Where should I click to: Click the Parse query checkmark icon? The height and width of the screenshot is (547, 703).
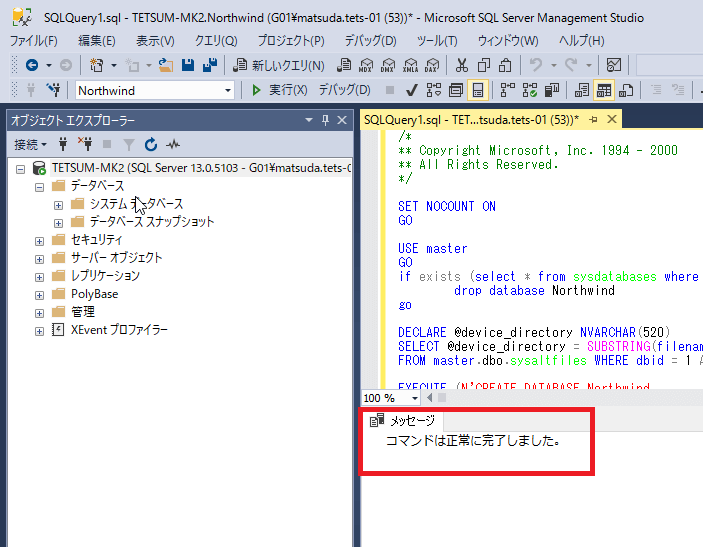(410, 90)
